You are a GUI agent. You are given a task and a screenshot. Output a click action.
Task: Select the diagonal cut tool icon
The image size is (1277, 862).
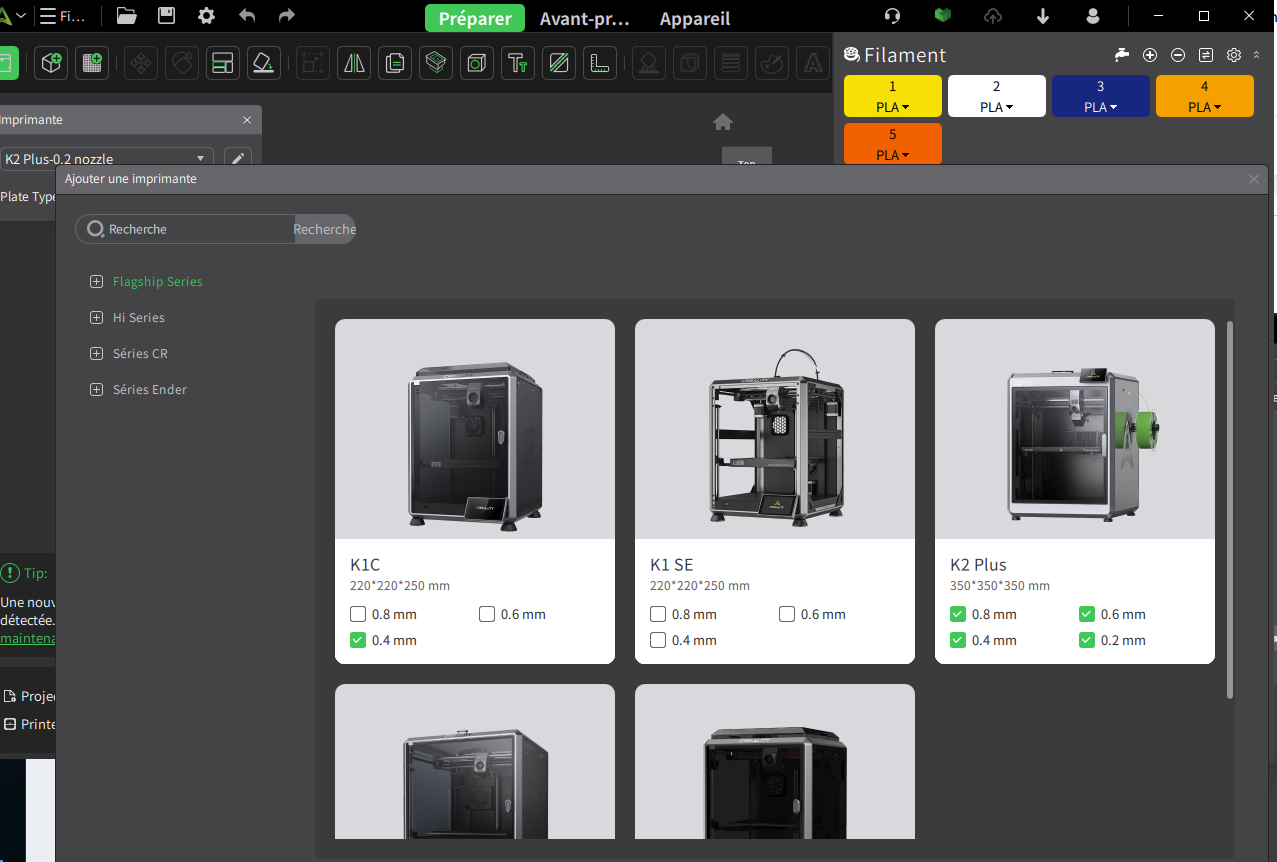pyautogui.click(x=559, y=63)
